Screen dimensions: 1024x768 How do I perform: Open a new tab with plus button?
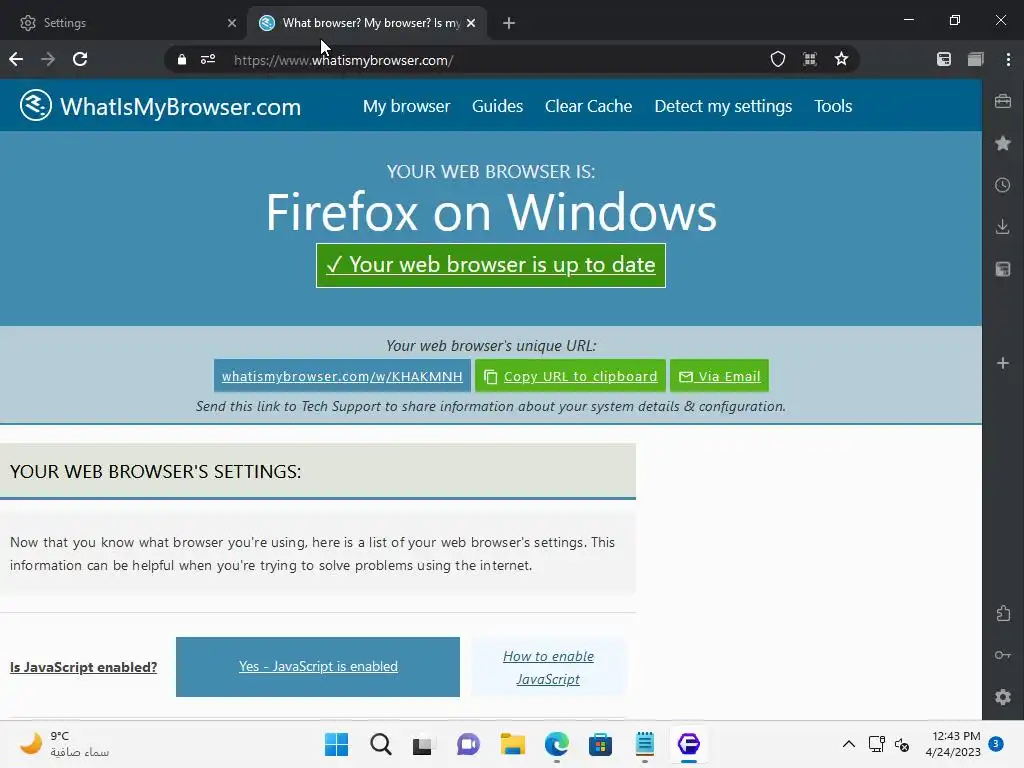coord(509,24)
